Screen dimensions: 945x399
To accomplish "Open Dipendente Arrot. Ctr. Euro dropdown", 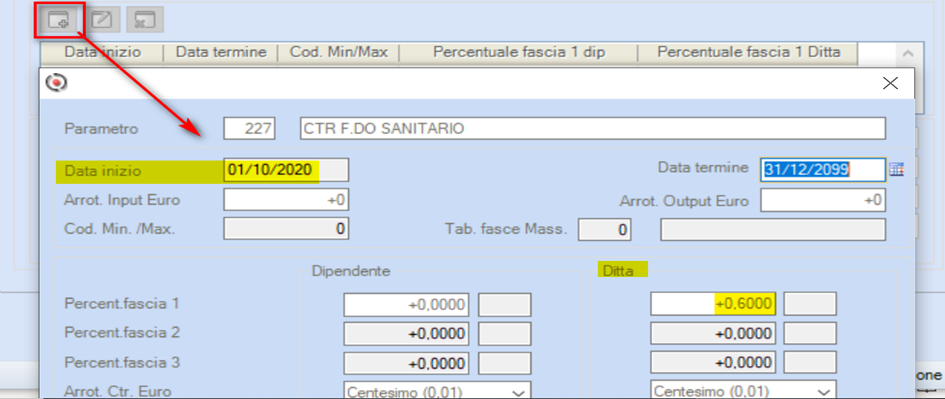I will (437, 391).
